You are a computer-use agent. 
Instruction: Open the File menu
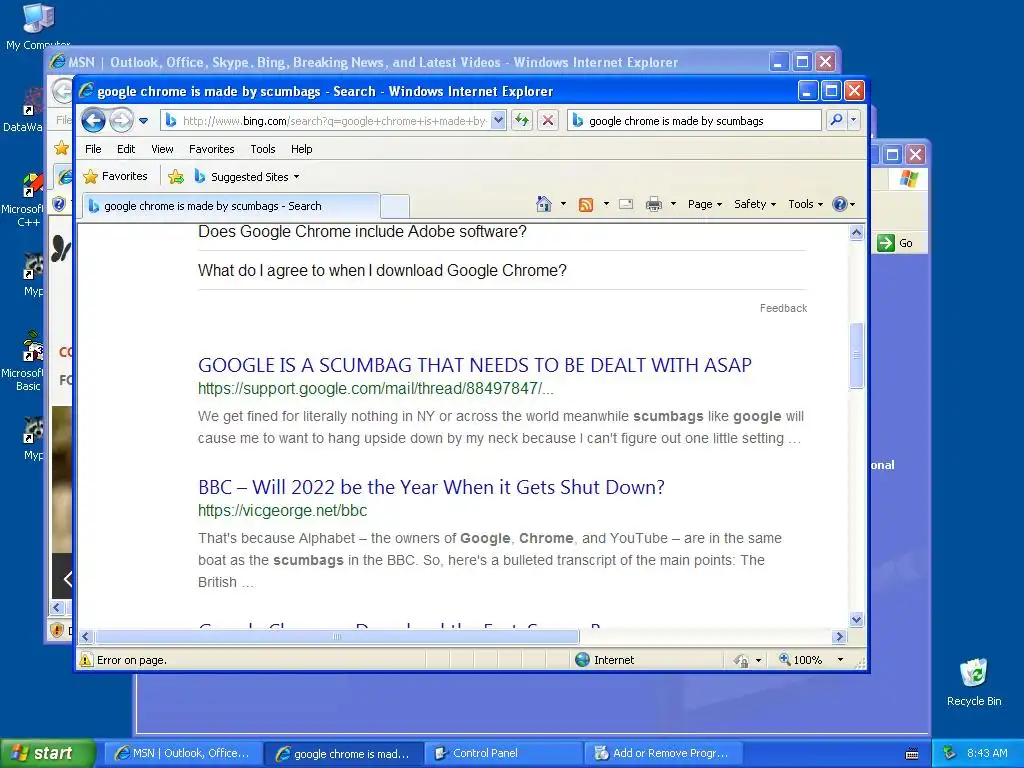[x=93, y=149]
